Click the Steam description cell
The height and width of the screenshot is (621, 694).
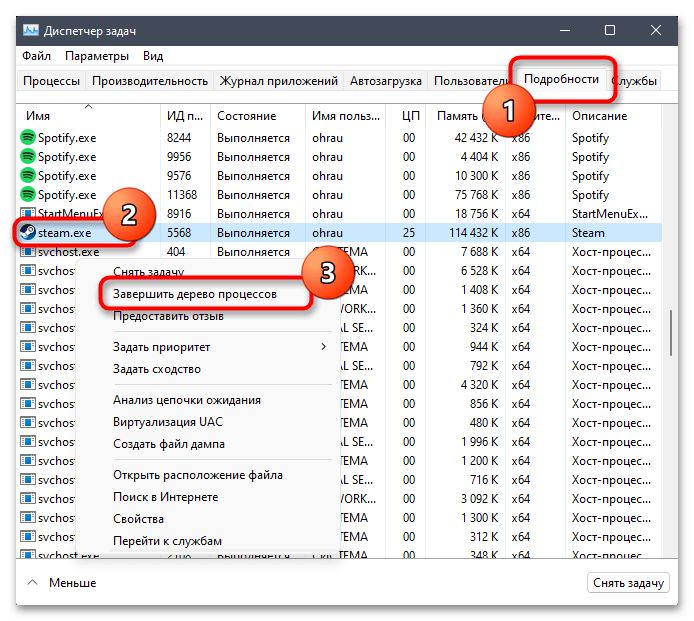588,233
